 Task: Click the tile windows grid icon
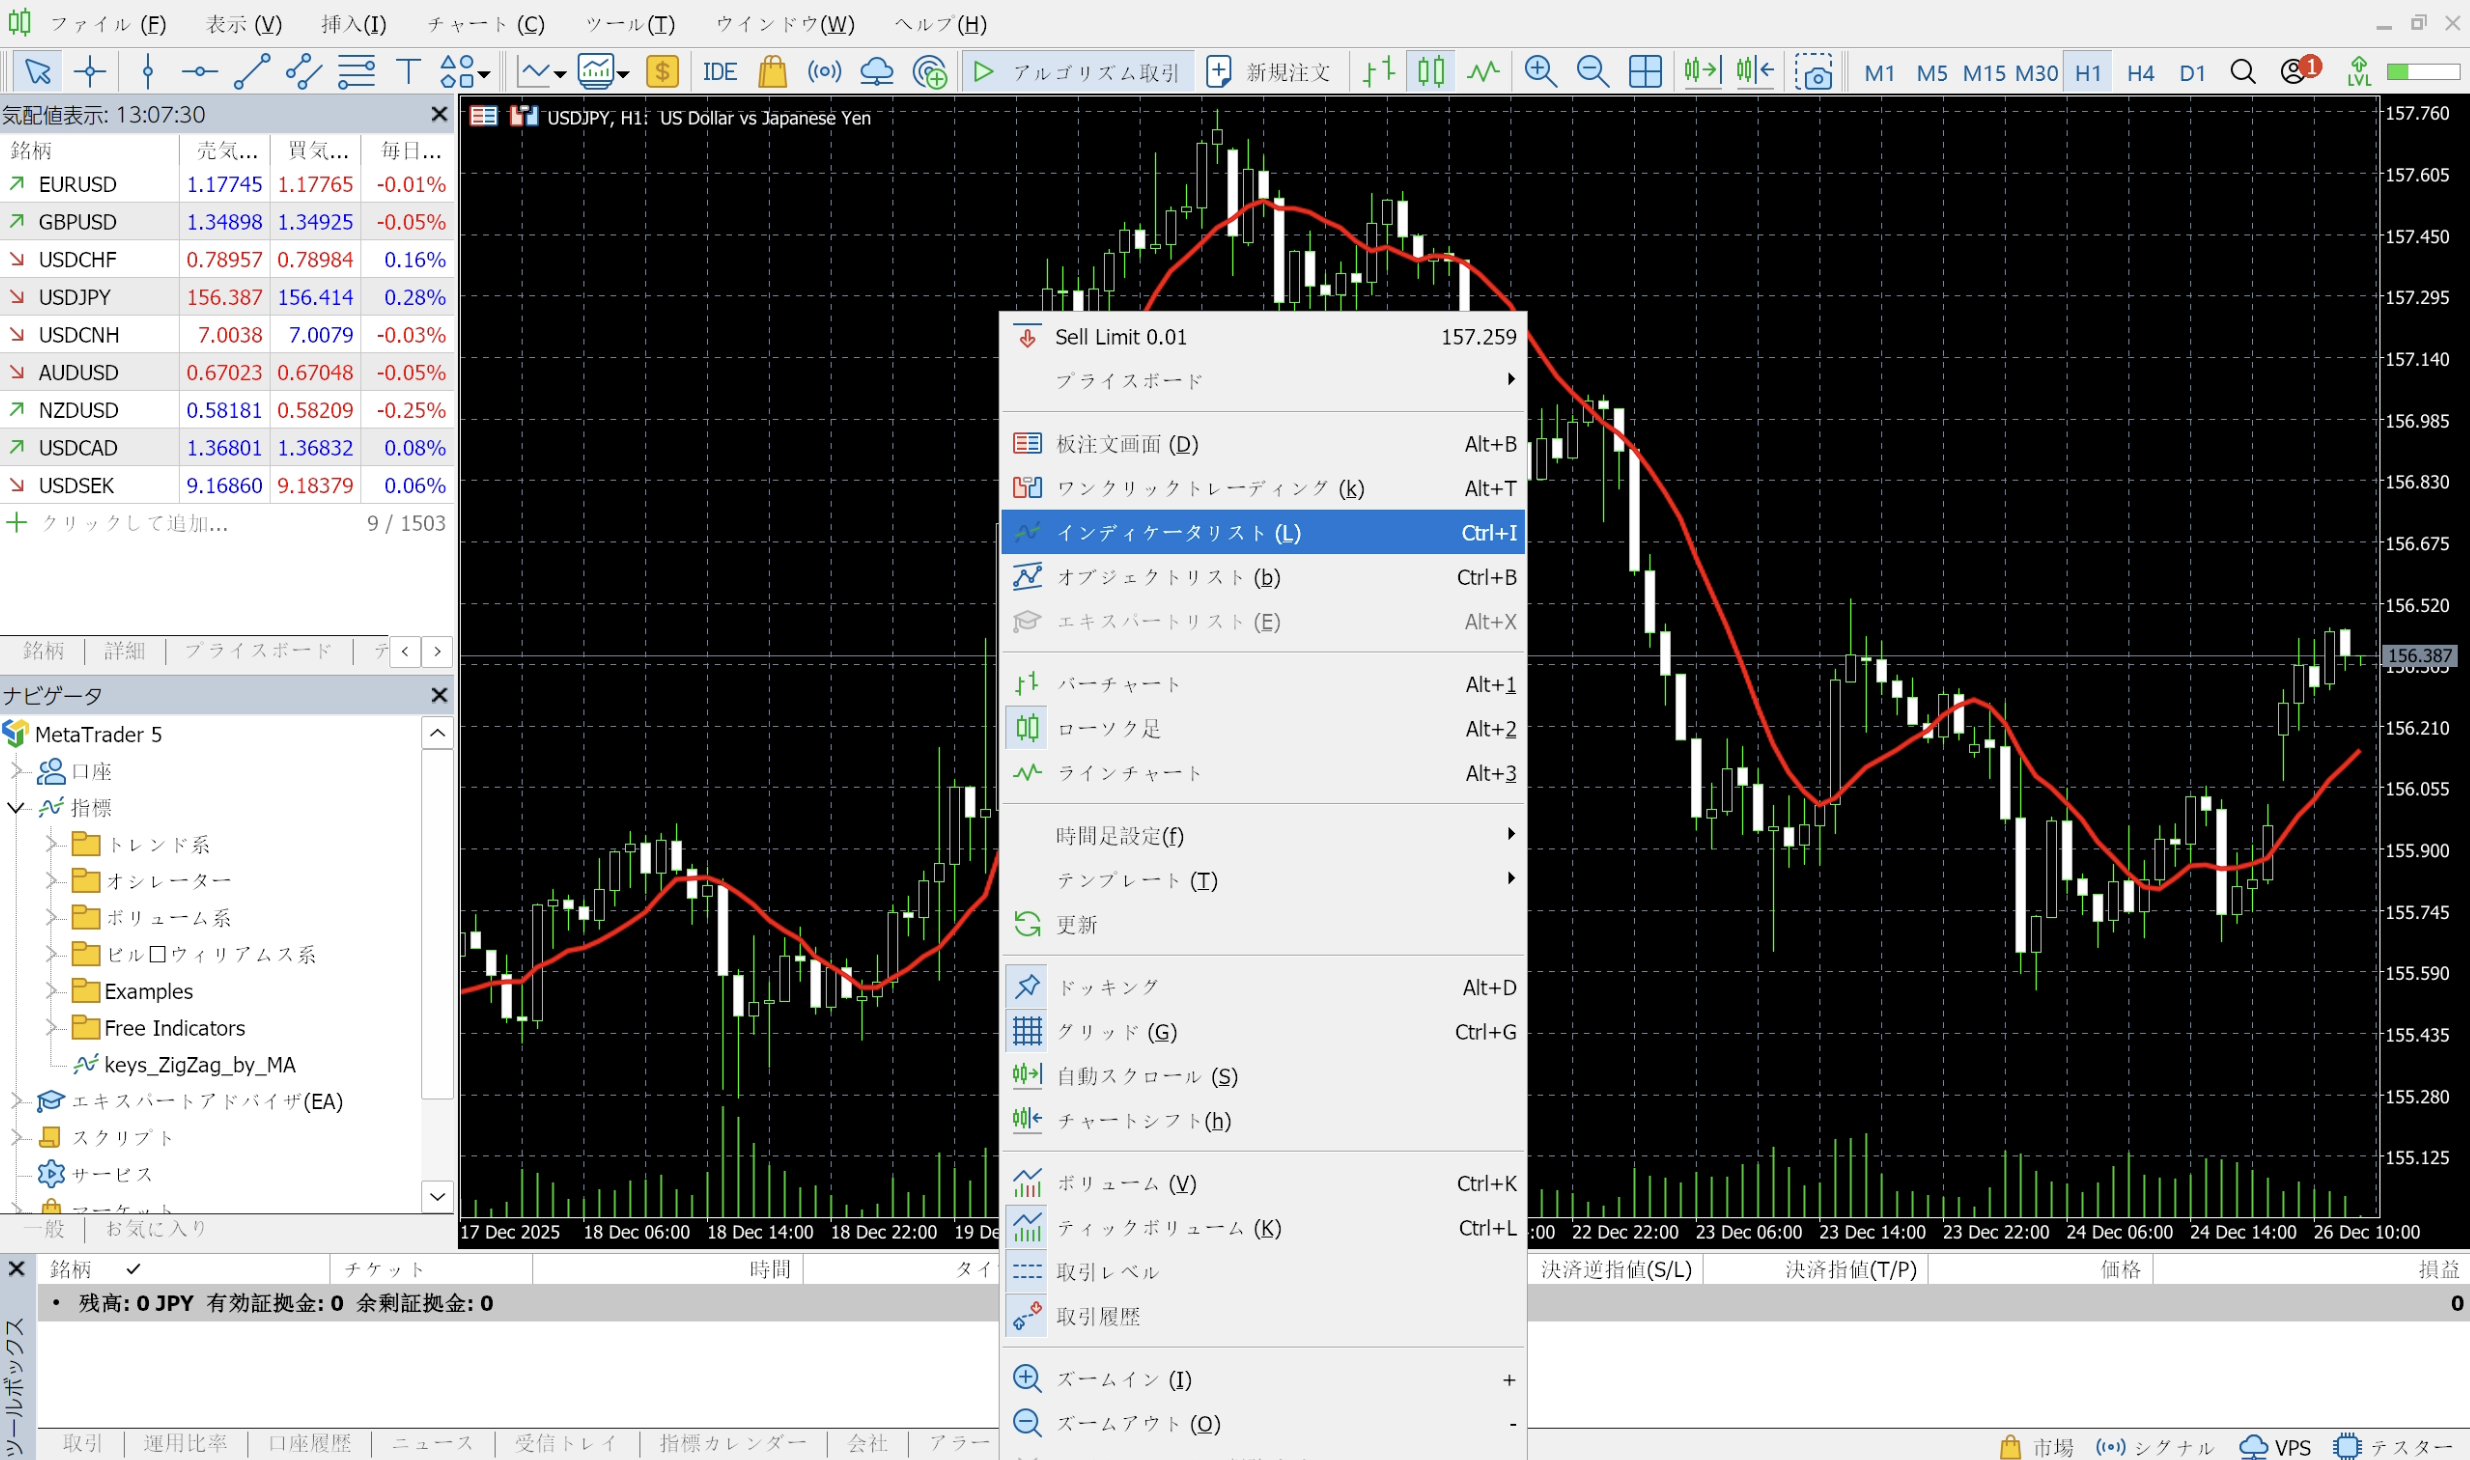click(x=1645, y=71)
